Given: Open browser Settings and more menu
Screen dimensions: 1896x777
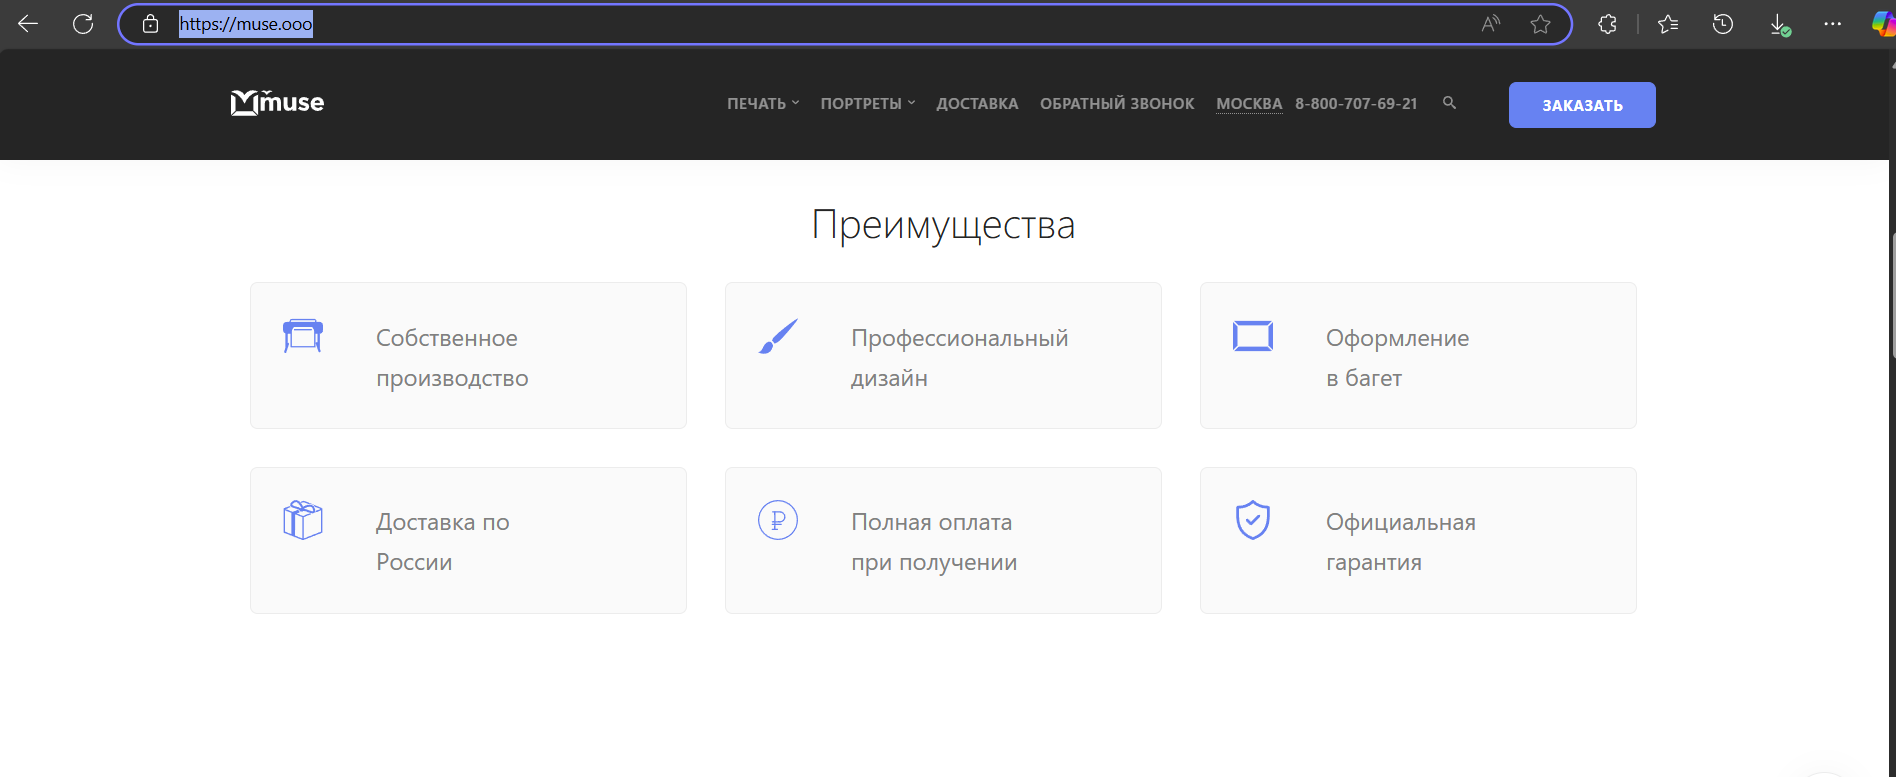Looking at the screenshot, I should tap(1833, 24).
